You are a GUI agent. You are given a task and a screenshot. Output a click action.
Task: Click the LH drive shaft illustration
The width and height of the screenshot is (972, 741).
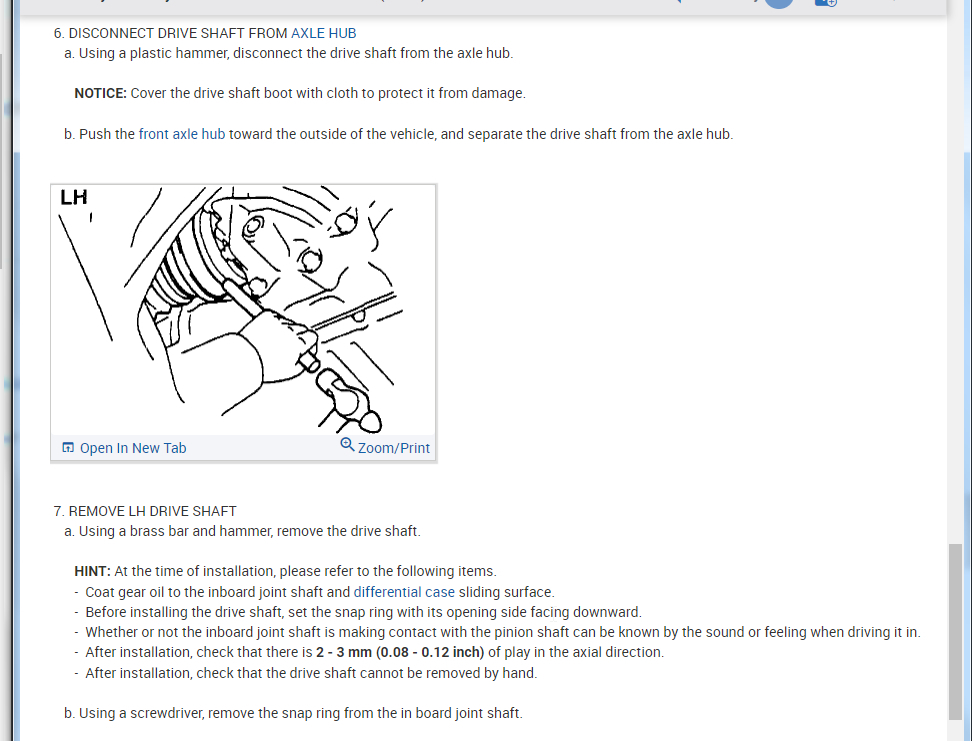(244, 309)
